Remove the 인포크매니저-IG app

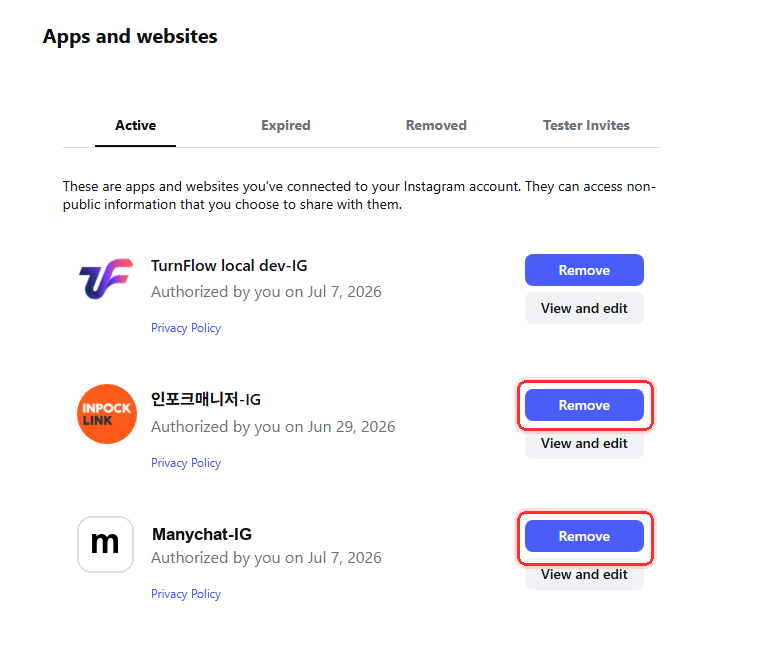[584, 405]
